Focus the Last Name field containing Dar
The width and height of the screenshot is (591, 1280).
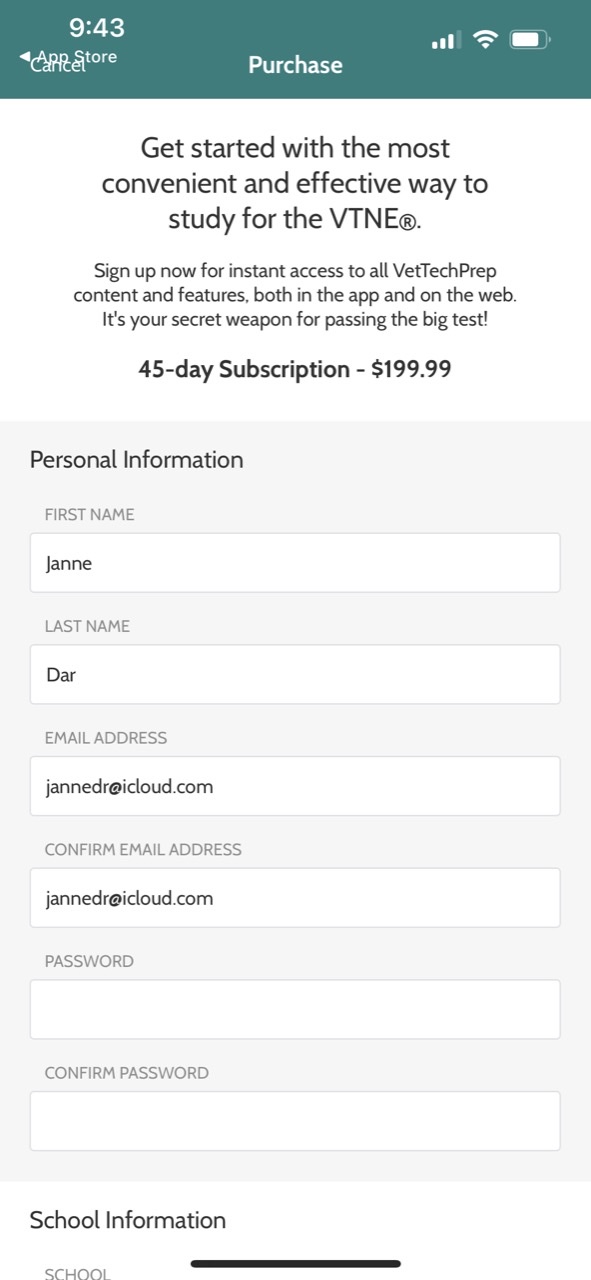[295, 674]
